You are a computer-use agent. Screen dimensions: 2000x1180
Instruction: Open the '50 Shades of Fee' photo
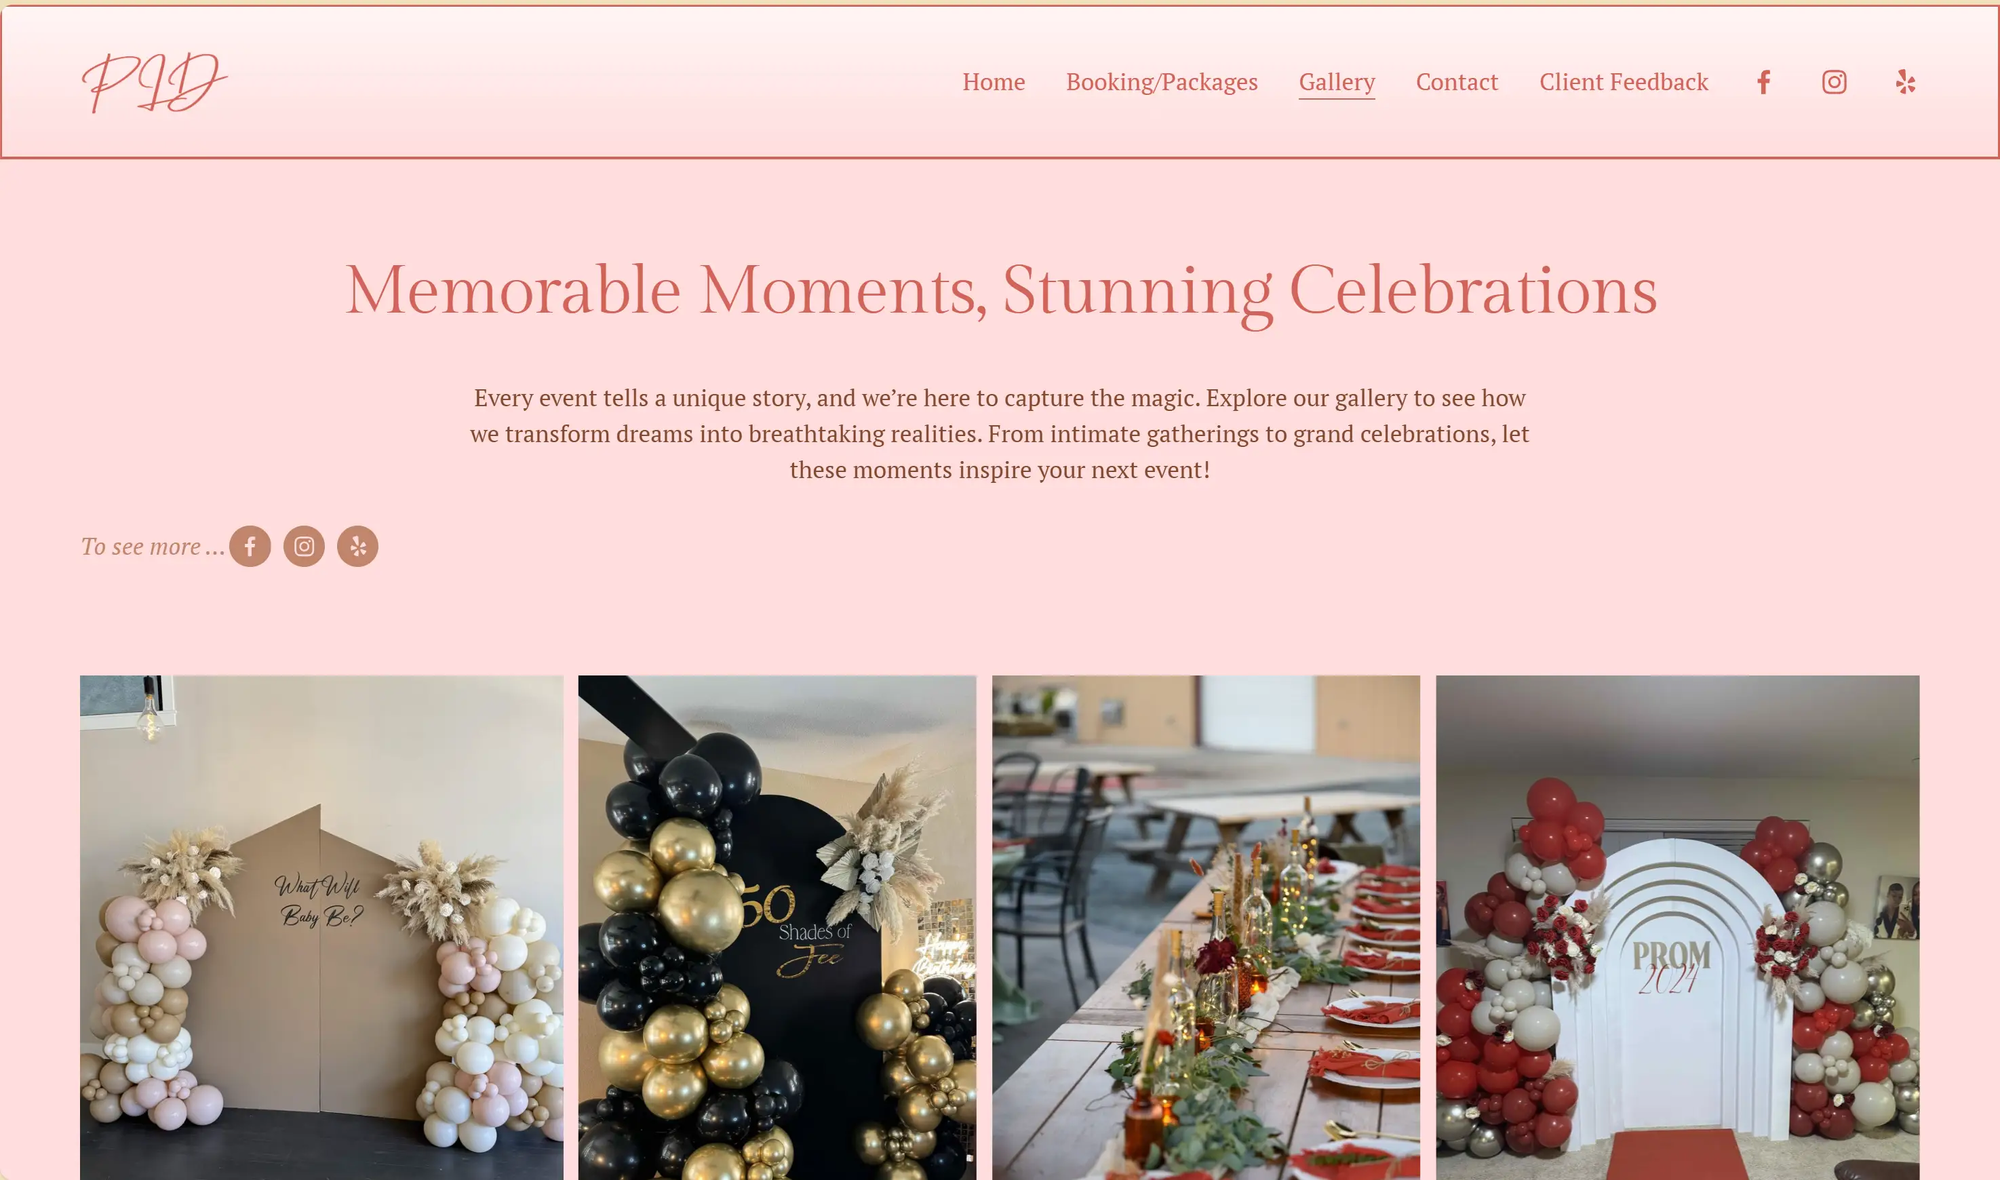tap(777, 927)
